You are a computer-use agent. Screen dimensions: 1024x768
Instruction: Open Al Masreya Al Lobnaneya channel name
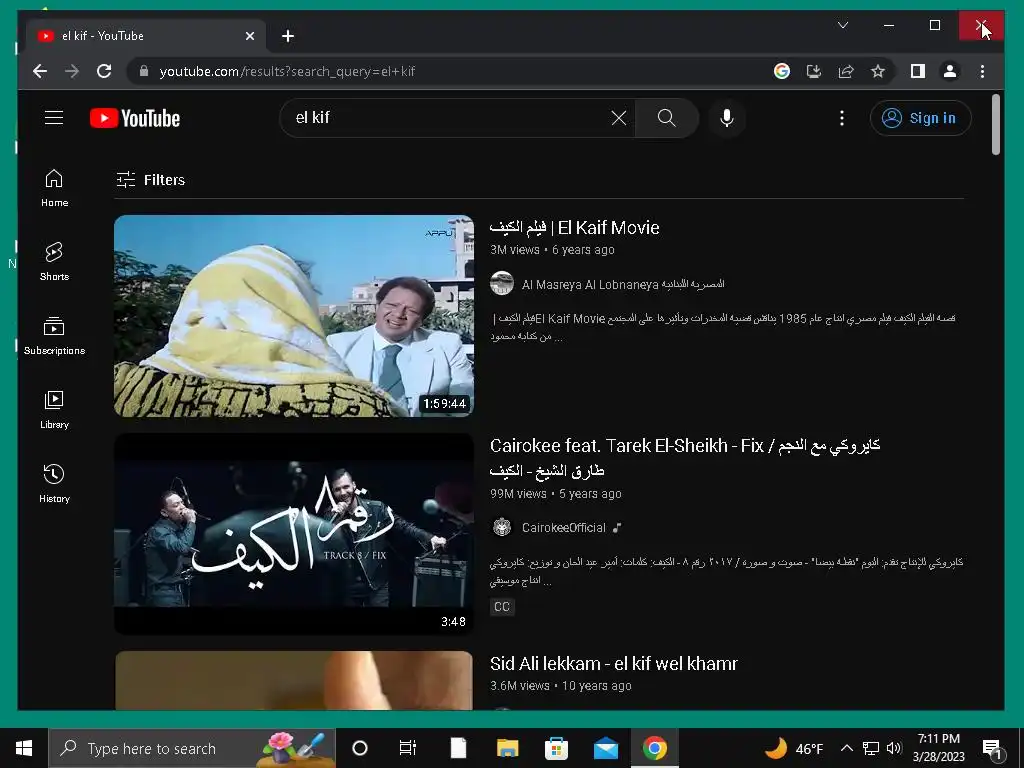pos(623,284)
